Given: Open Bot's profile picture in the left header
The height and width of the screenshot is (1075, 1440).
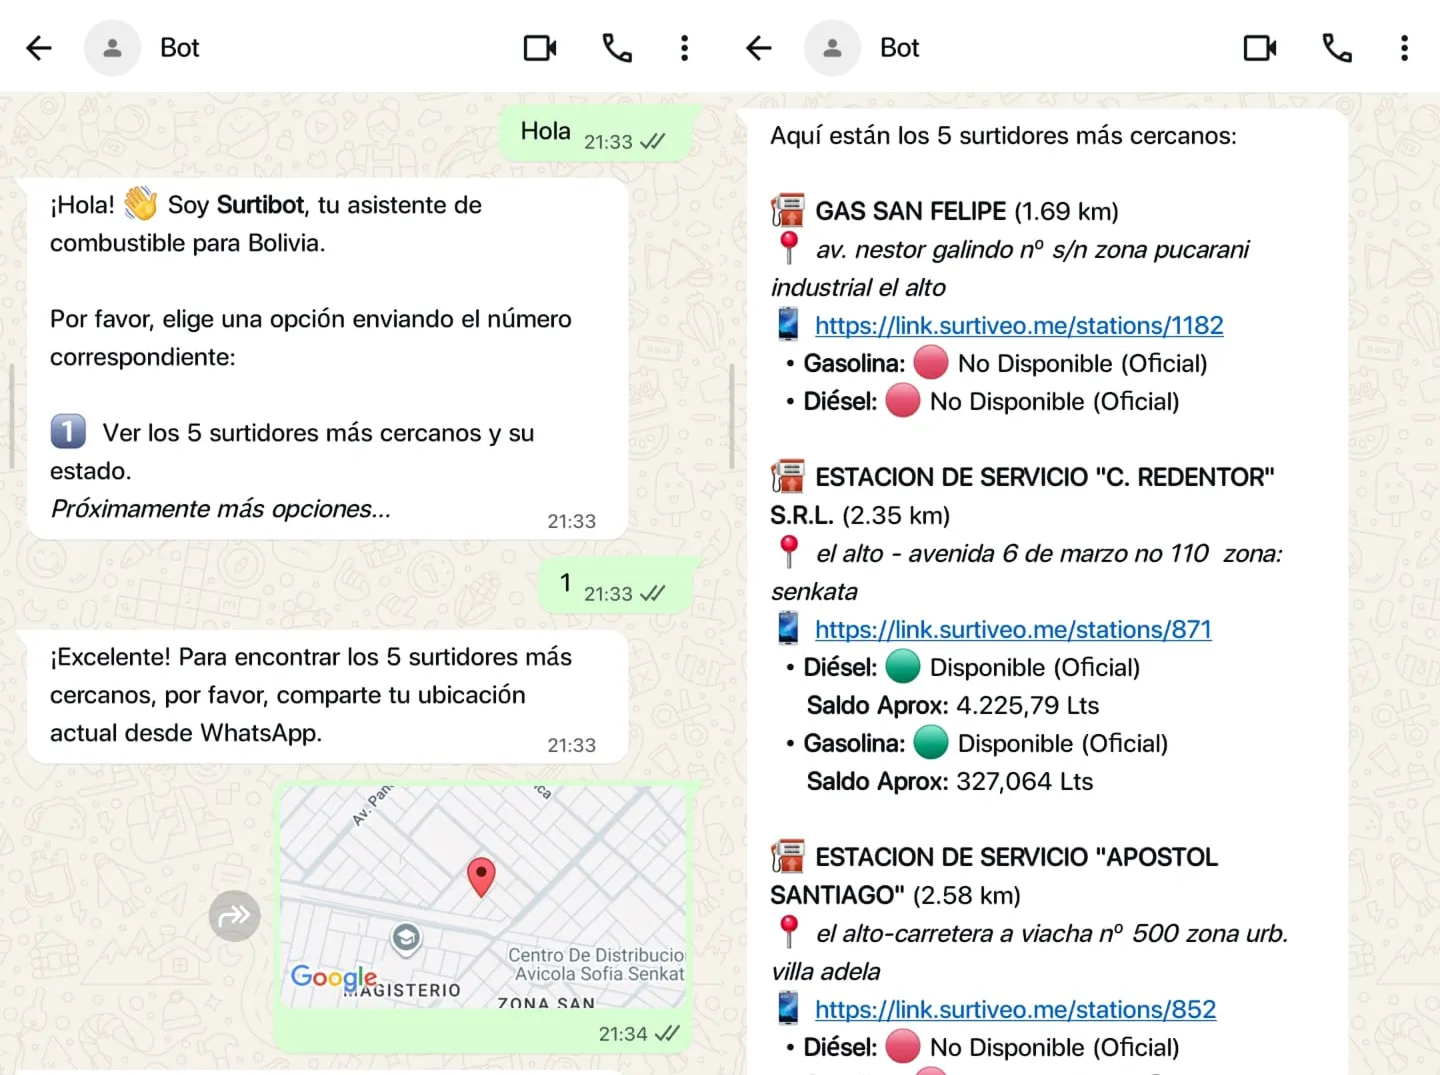Looking at the screenshot, I should tap(112, 47).
